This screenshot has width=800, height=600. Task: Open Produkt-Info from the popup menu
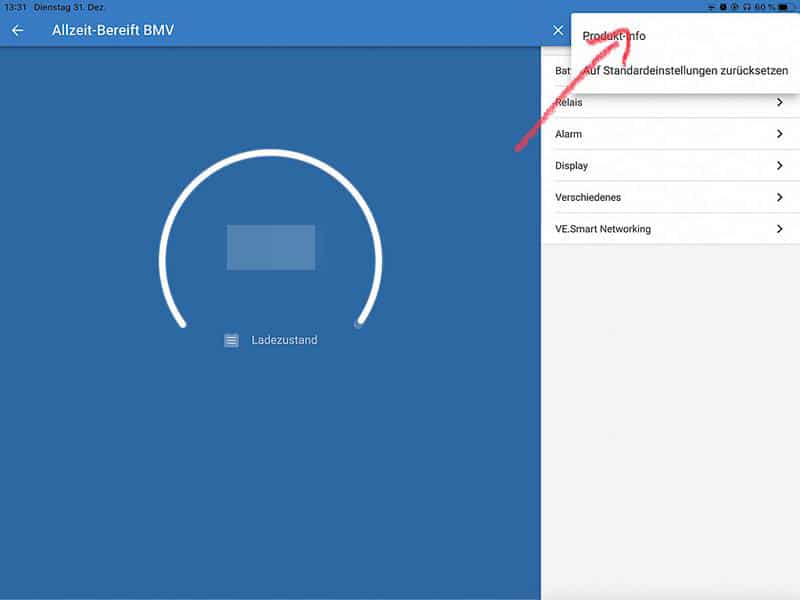(614, 36)
